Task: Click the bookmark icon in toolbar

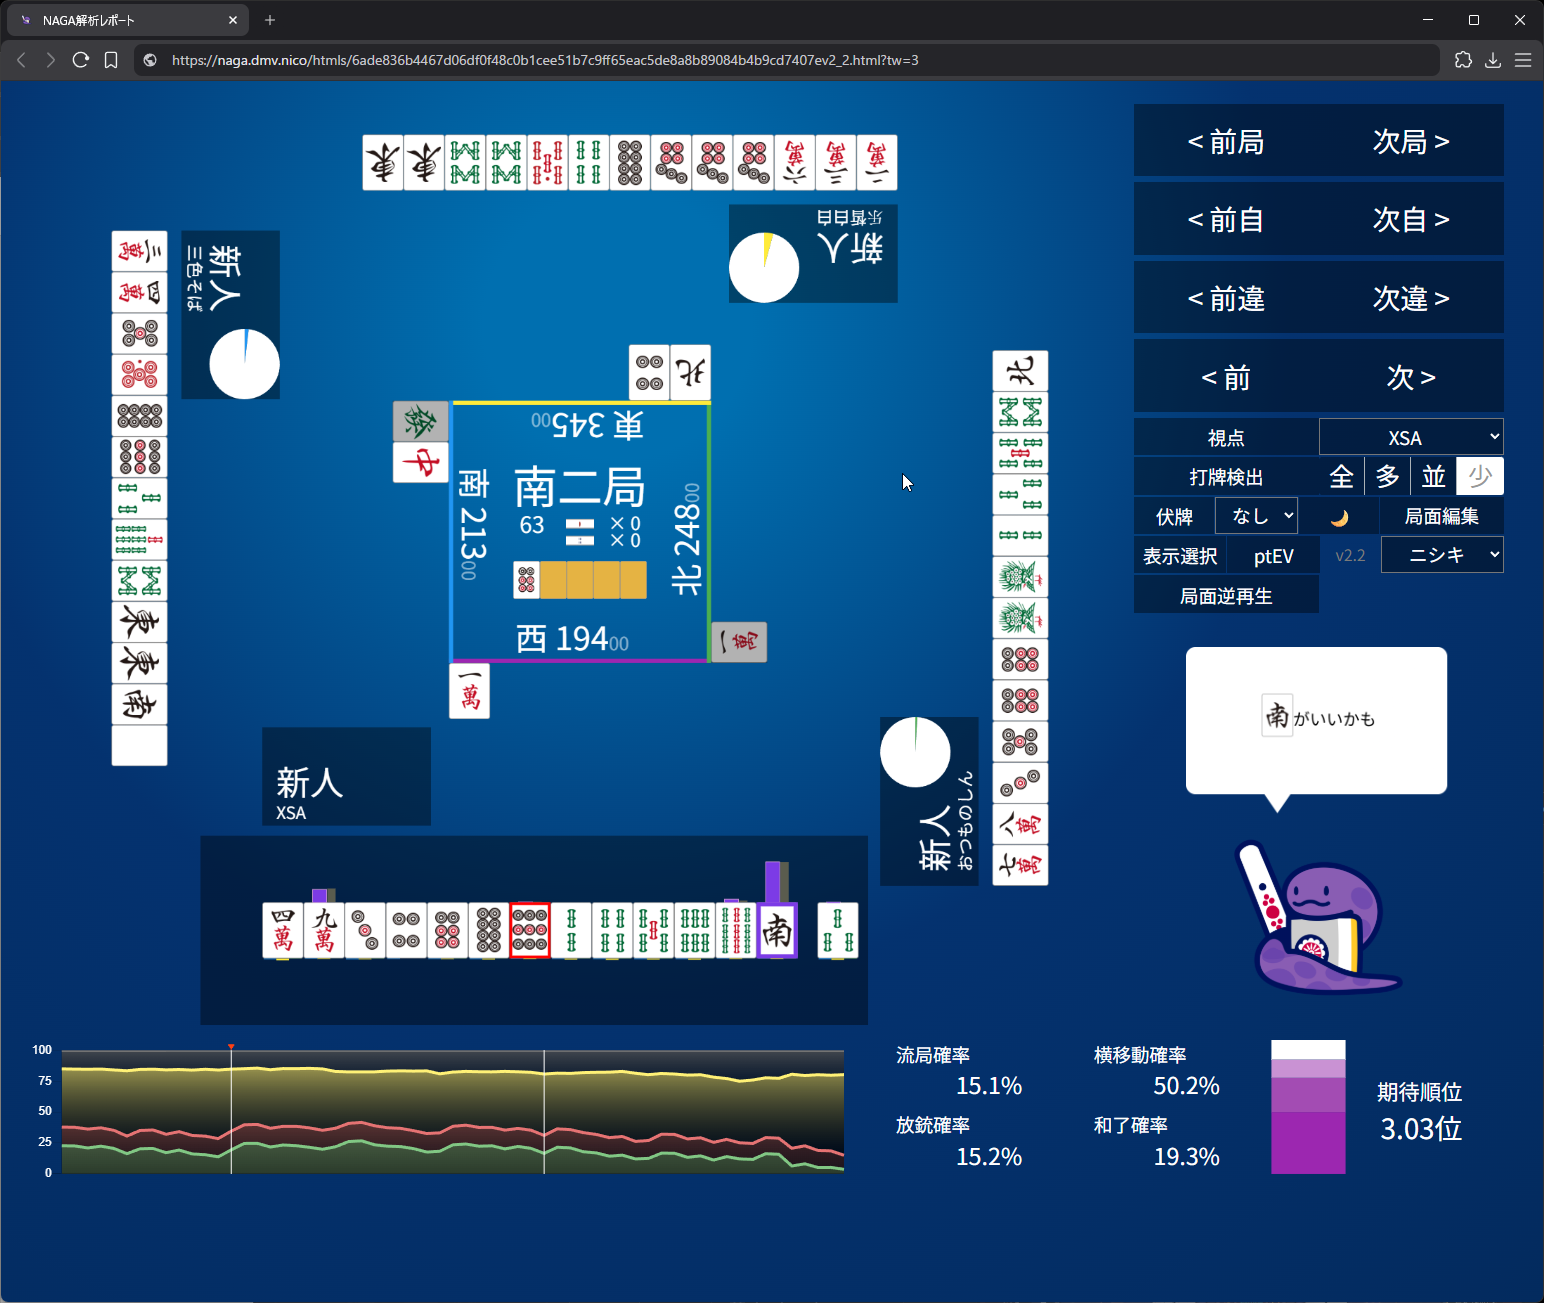Action: (111, 60)
